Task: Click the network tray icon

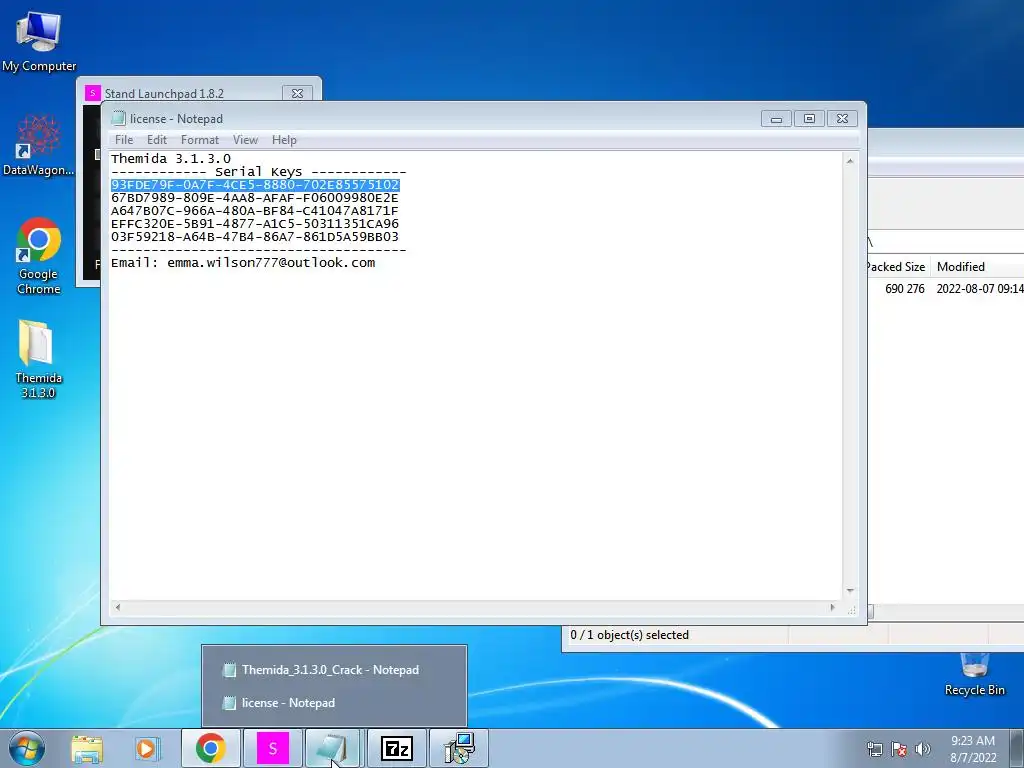Action: pyautogui.click(x=874, y=749)
